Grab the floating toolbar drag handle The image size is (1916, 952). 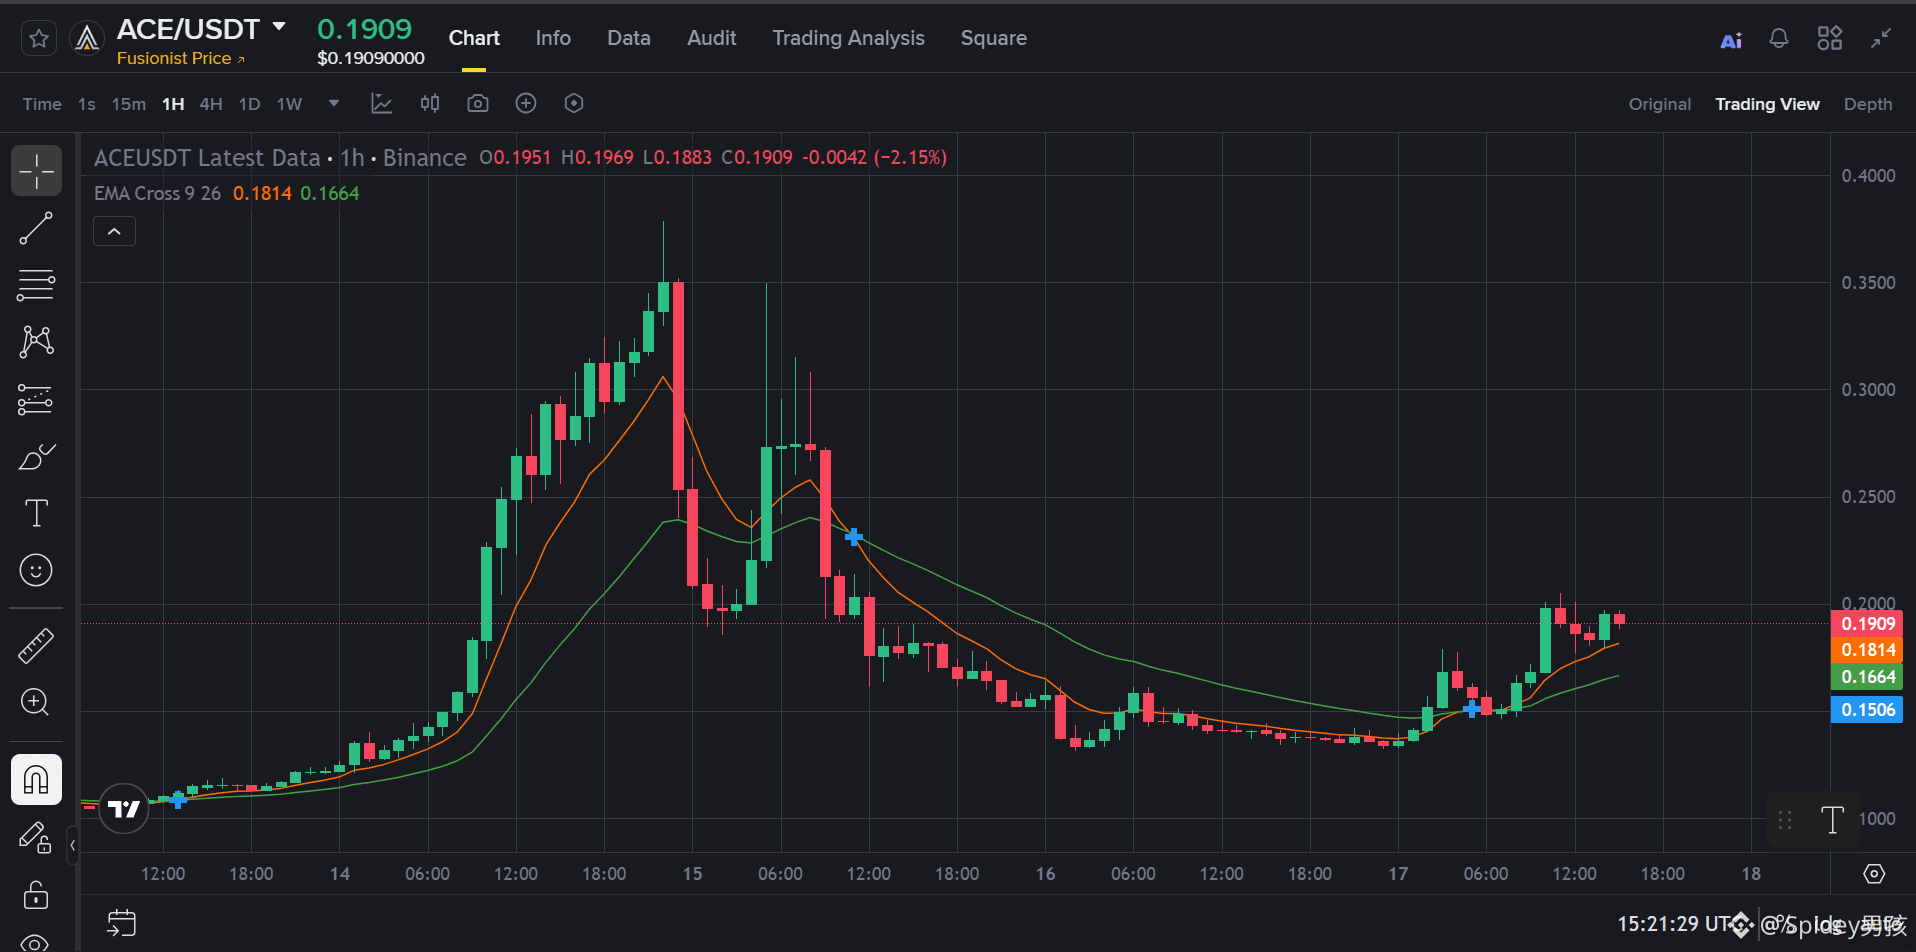click(1785, 820)
